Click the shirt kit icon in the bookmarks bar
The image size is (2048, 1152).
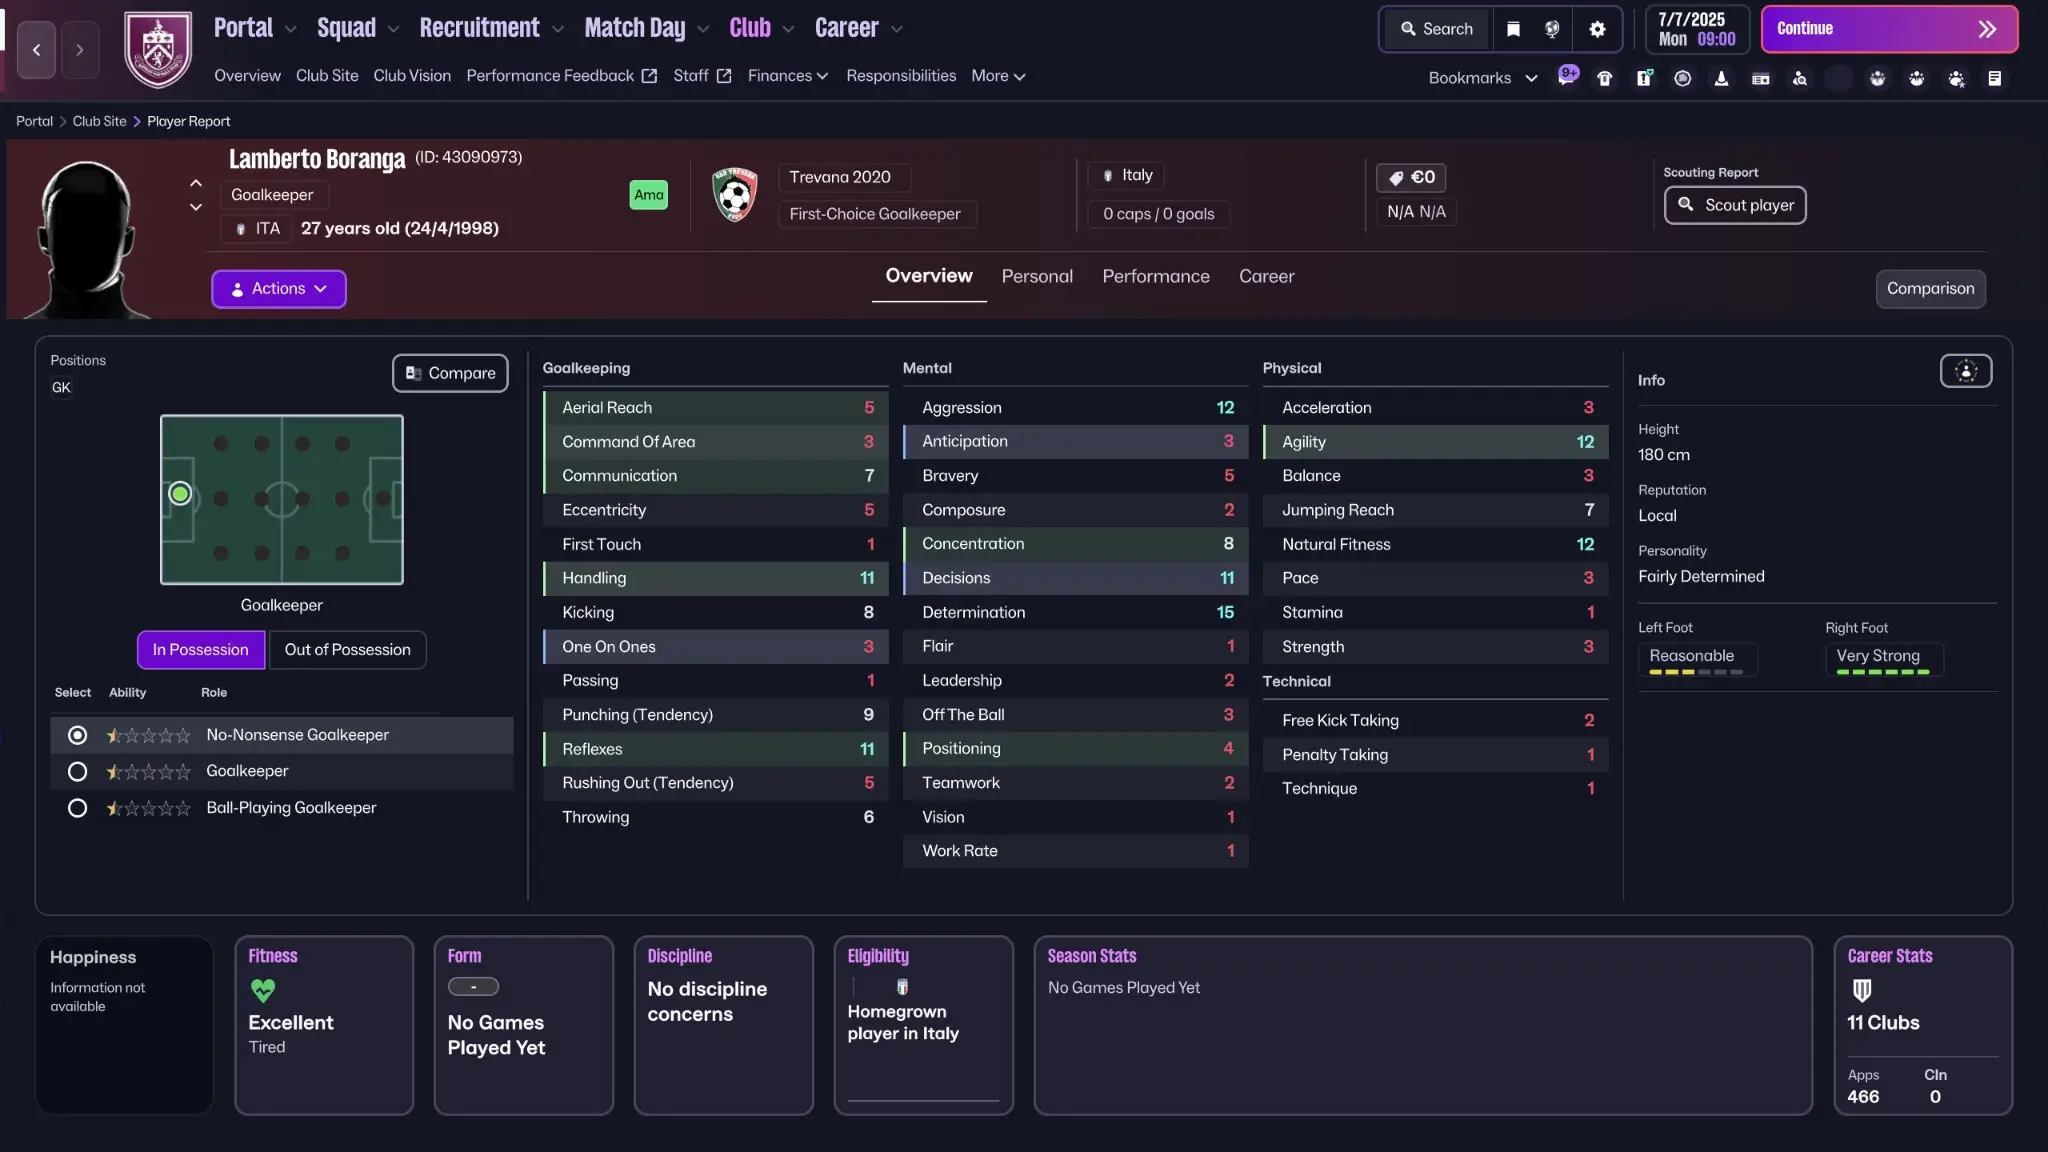coord(1606,78)
